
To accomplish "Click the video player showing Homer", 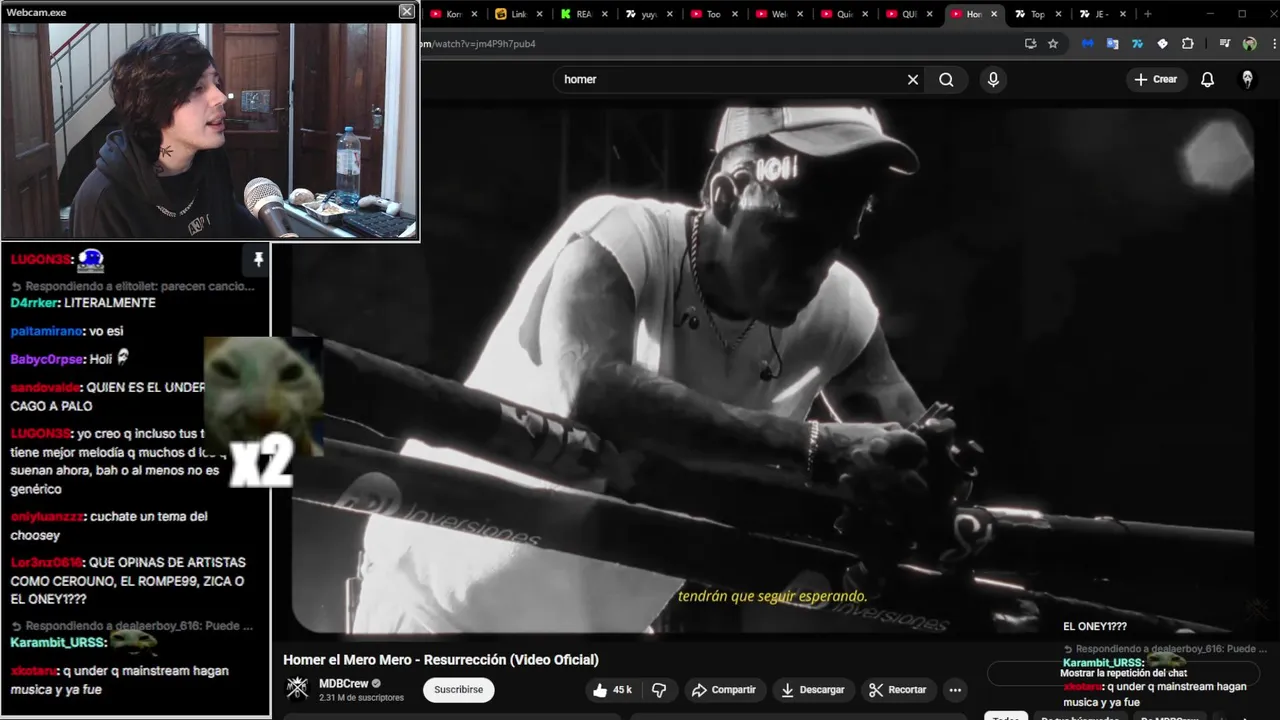I will coord(772,370).
